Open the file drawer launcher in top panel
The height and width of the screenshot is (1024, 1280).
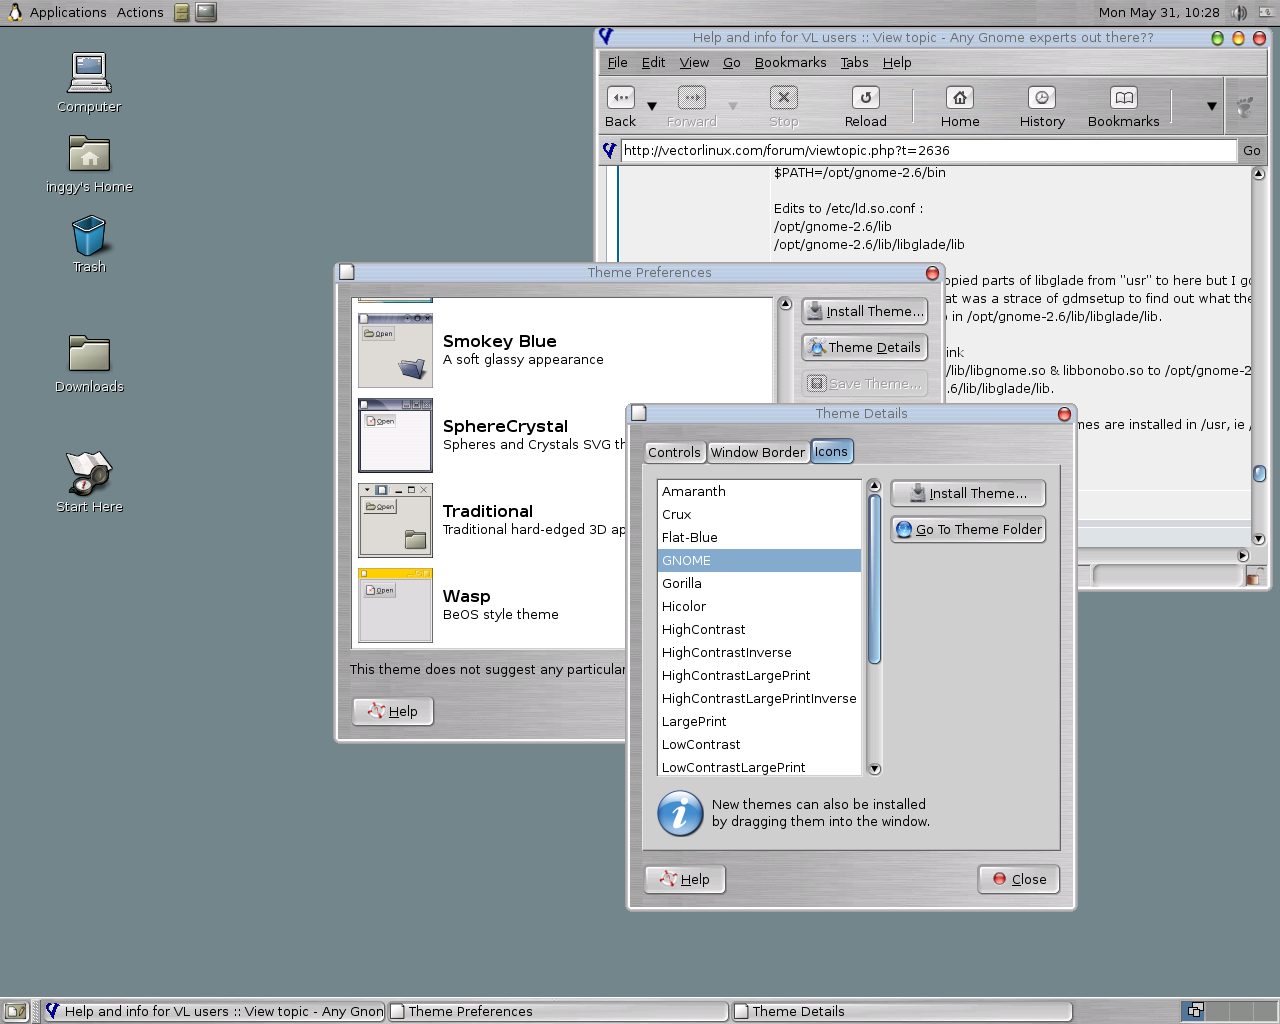click(x=181, y=12)
